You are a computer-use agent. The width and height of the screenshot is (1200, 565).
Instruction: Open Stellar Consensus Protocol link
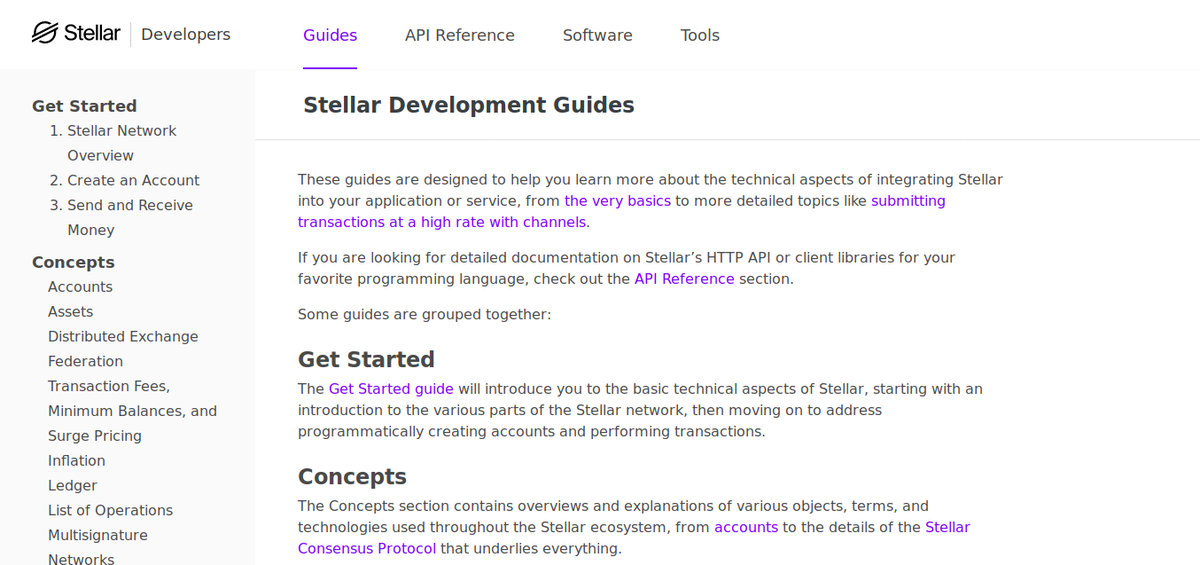click(x=634, y=538)
